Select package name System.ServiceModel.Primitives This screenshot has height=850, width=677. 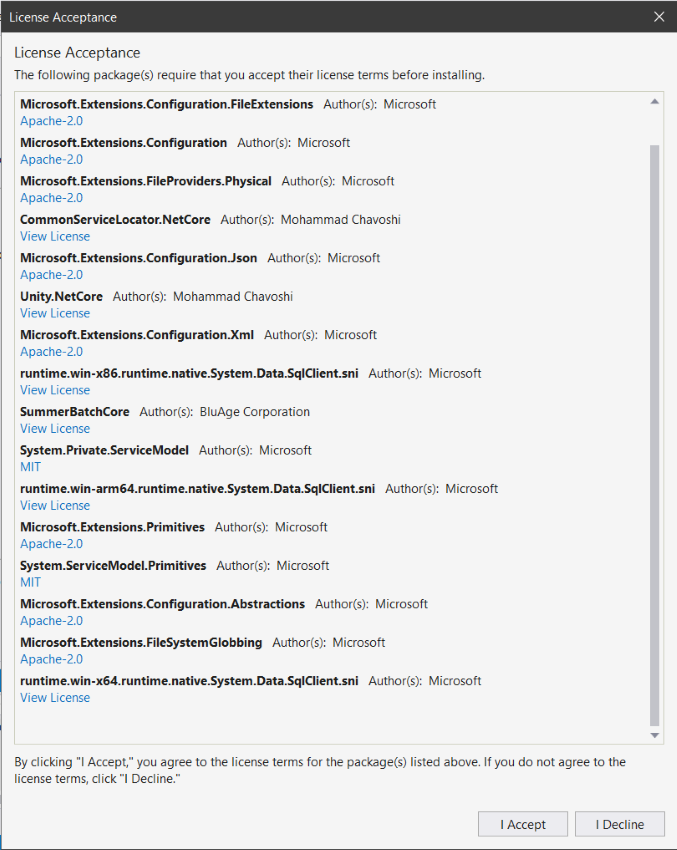click(x=113, y=565)
